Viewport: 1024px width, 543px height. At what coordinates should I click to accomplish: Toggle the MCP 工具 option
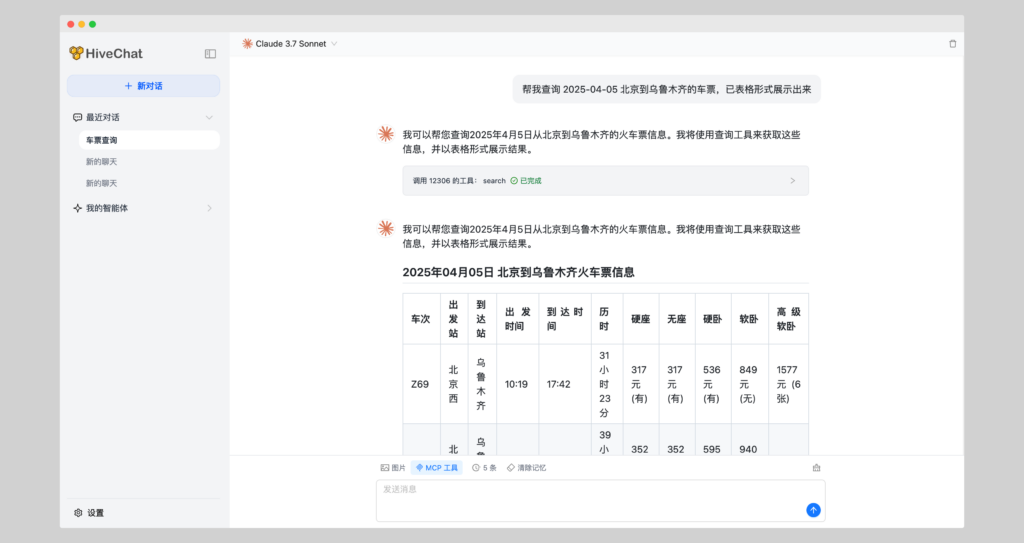[x=437, y=468]
